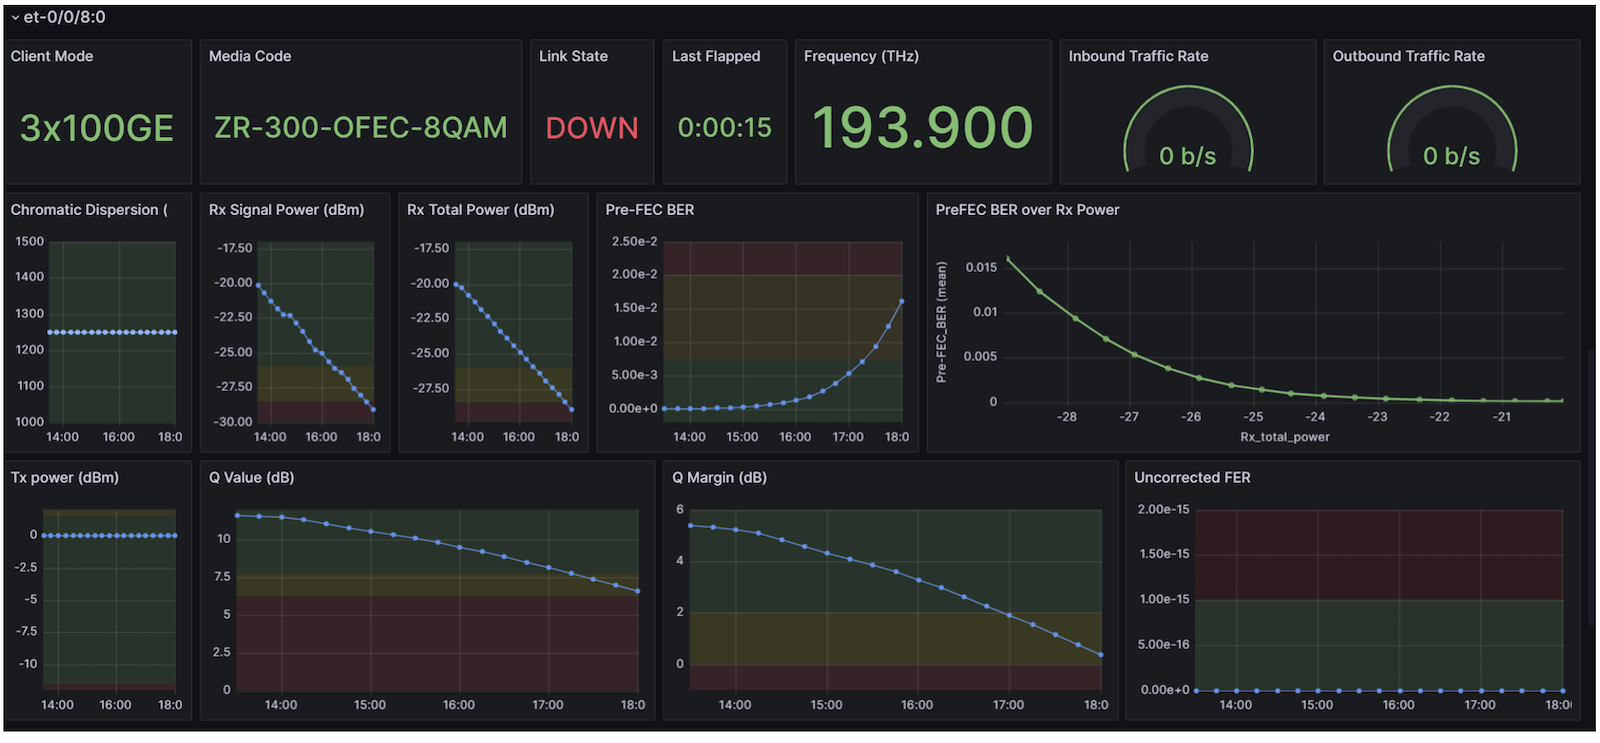Click the Rx_total_power axis label

(x=1285, y=437)
